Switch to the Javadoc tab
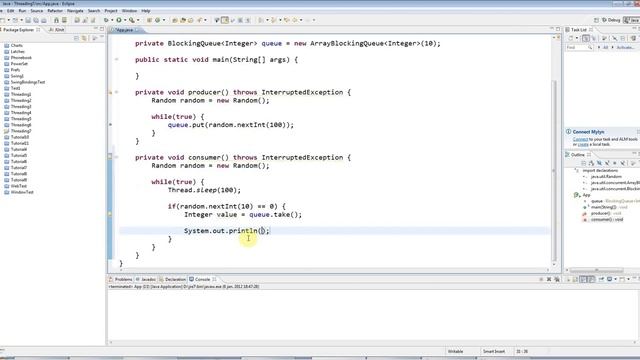This screenshot has width=640, height=360. pos(146,280)
